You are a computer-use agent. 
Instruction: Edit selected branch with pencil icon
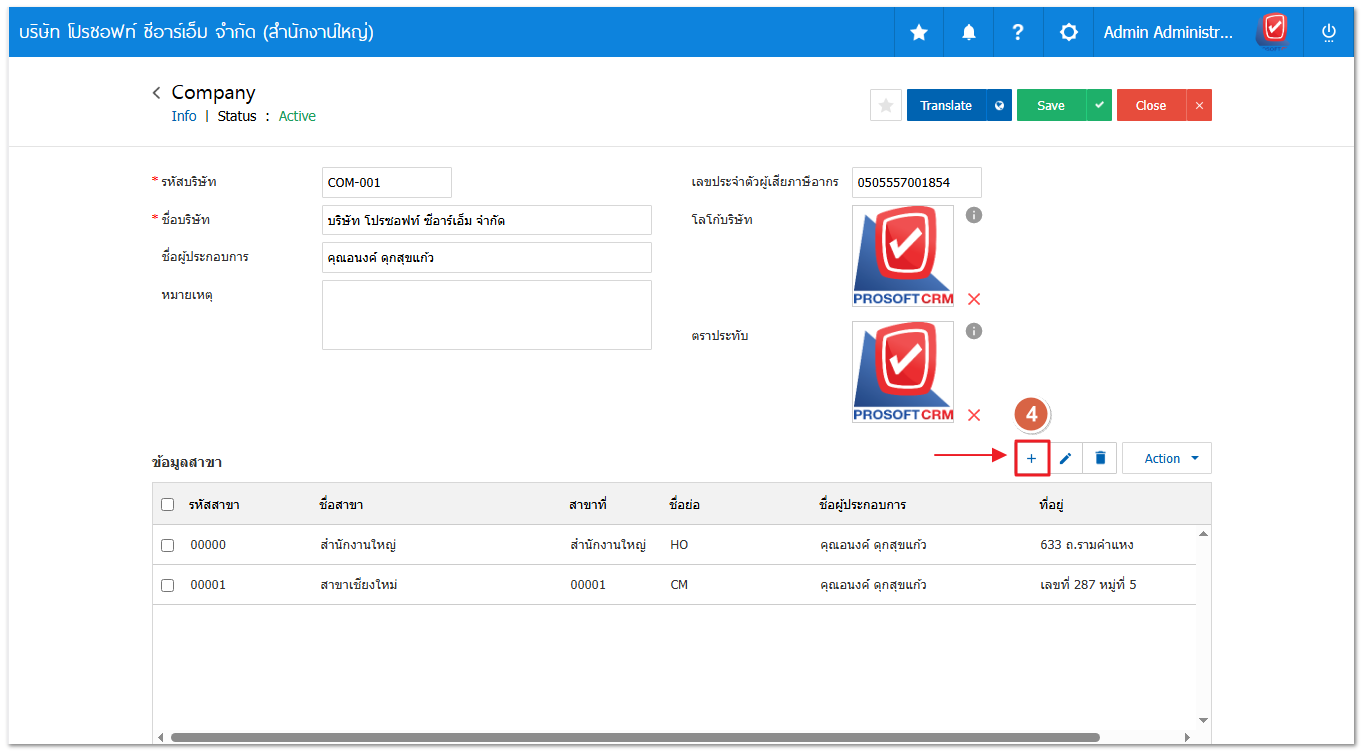point(1066,458)
